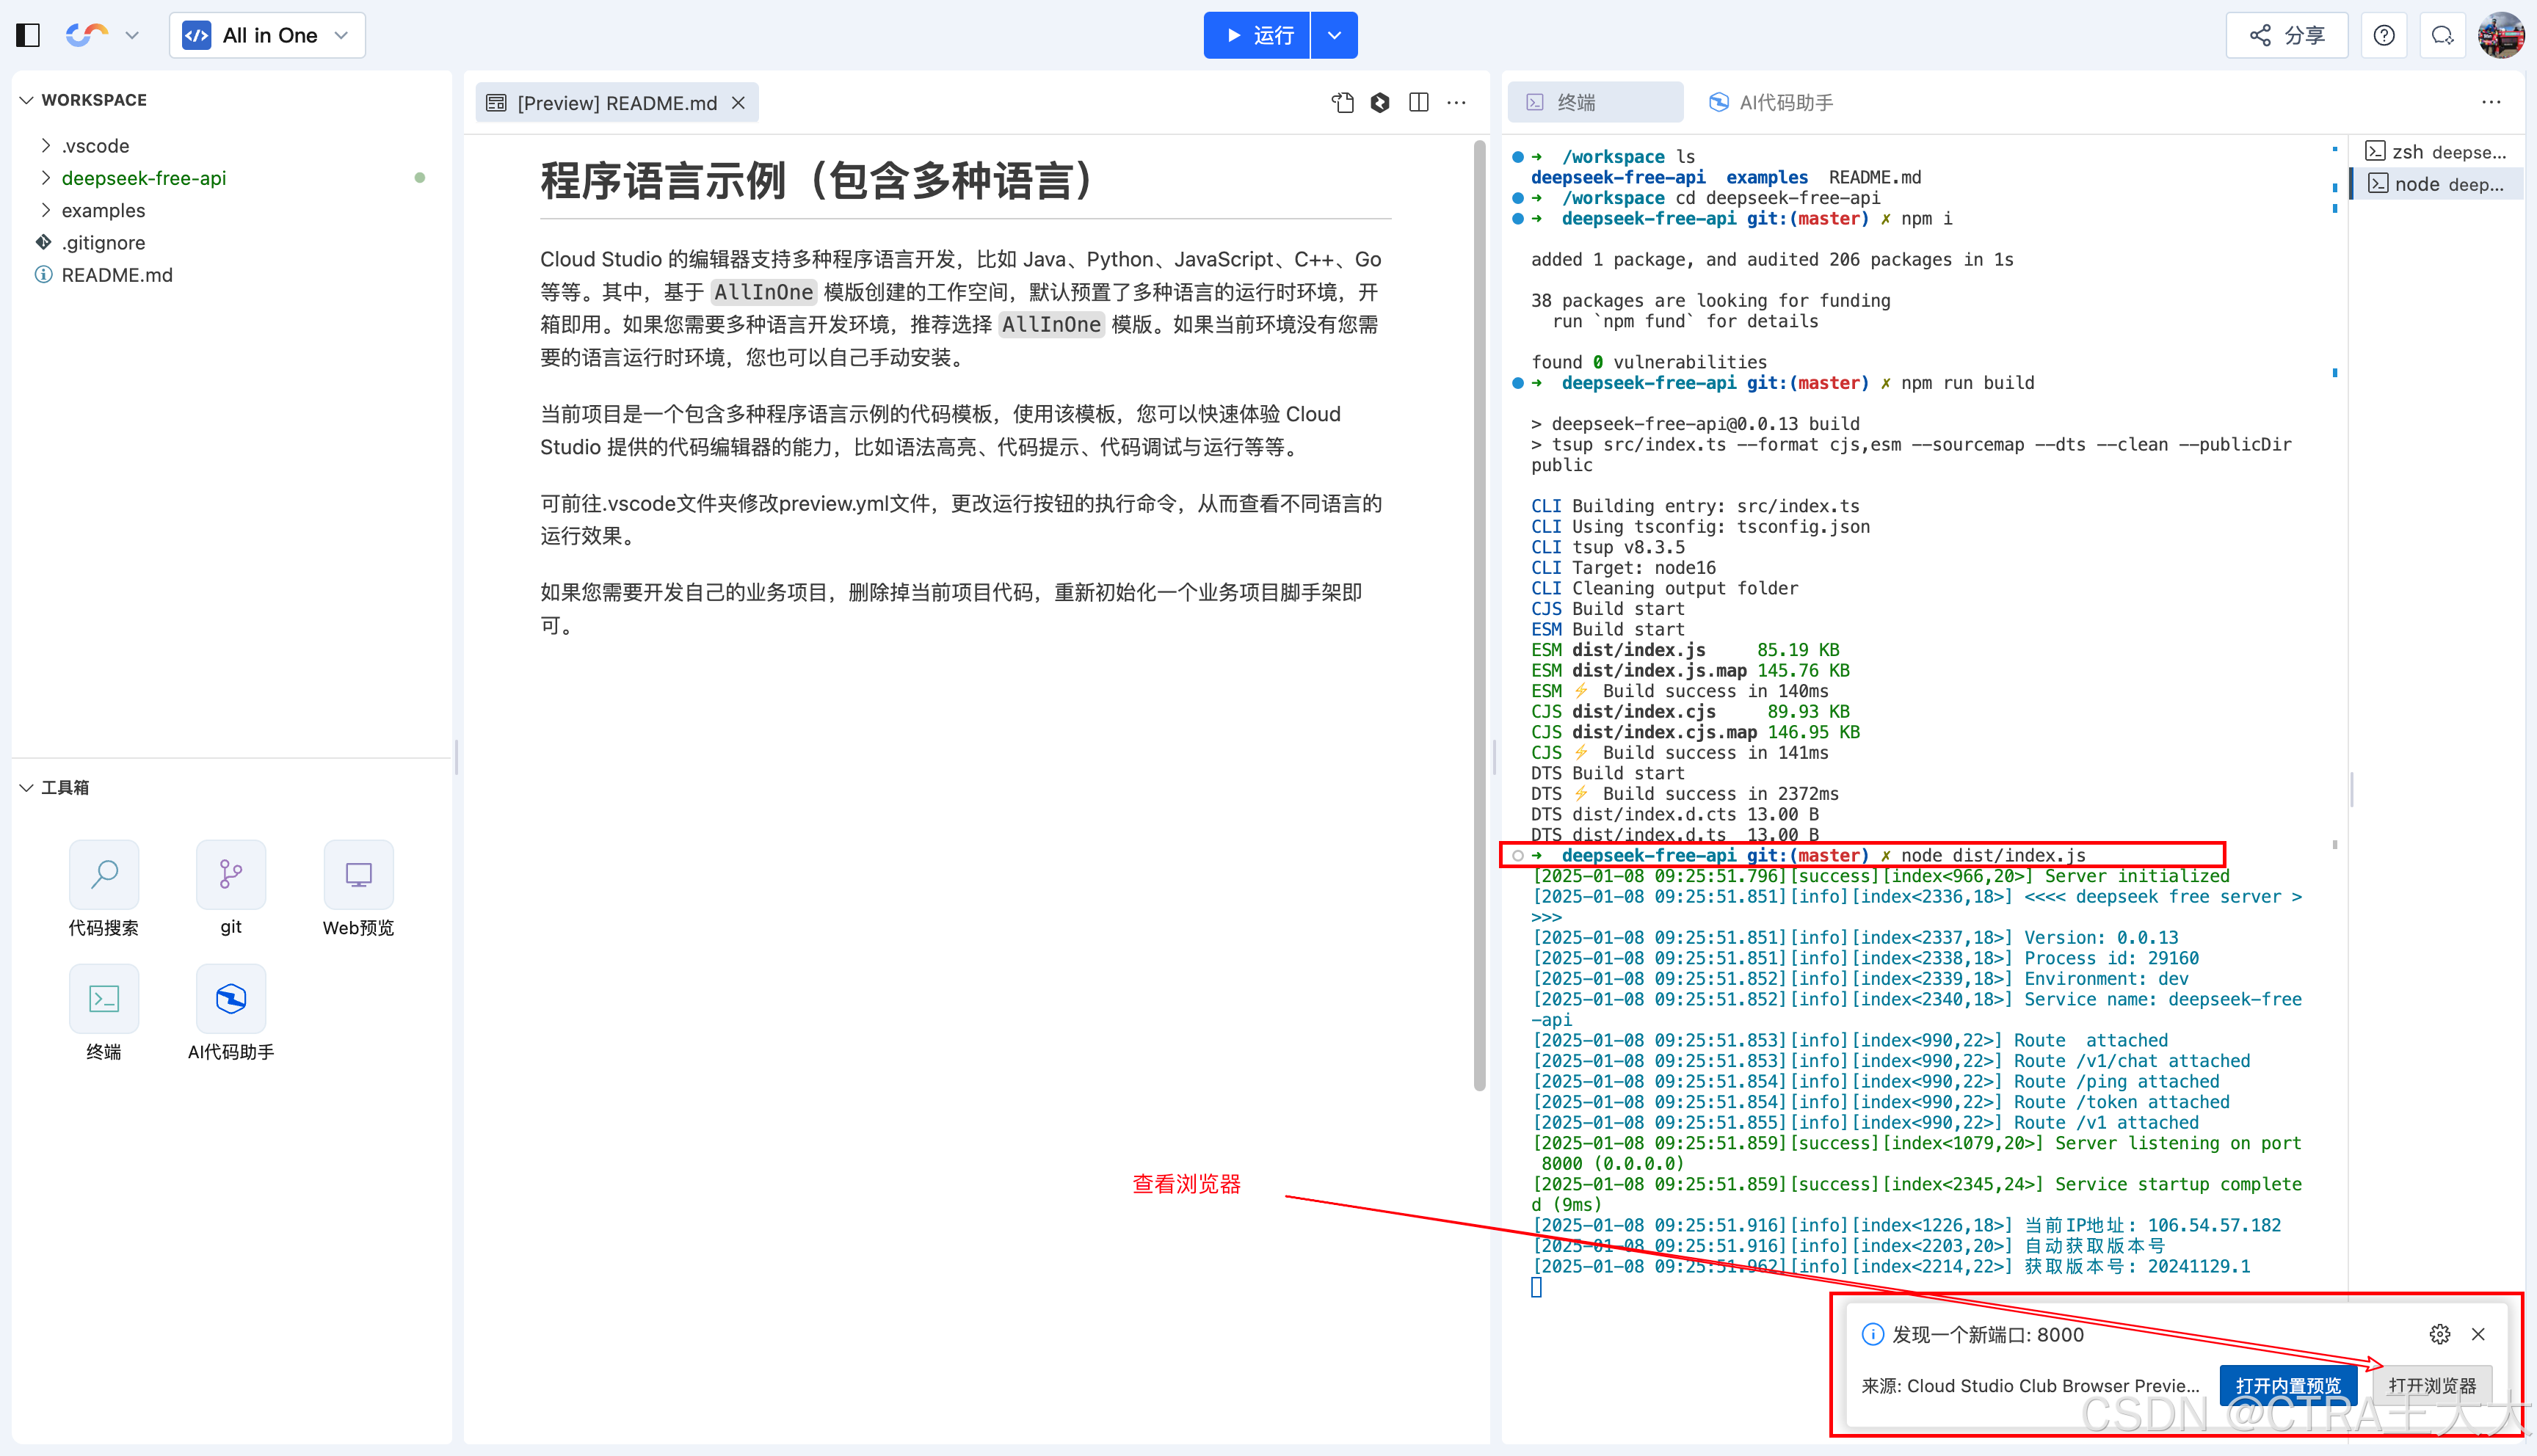Click the 分享 share button
The image size is (2537, 1456).
[x=2287, y=35]
